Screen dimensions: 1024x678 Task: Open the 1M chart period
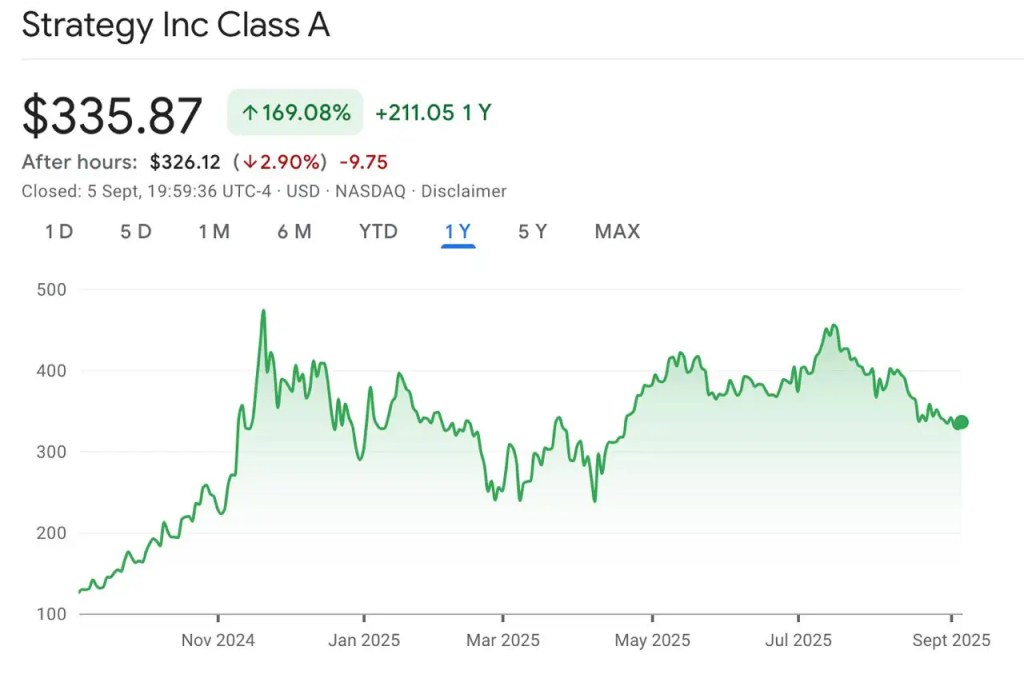tap(214, 231)
